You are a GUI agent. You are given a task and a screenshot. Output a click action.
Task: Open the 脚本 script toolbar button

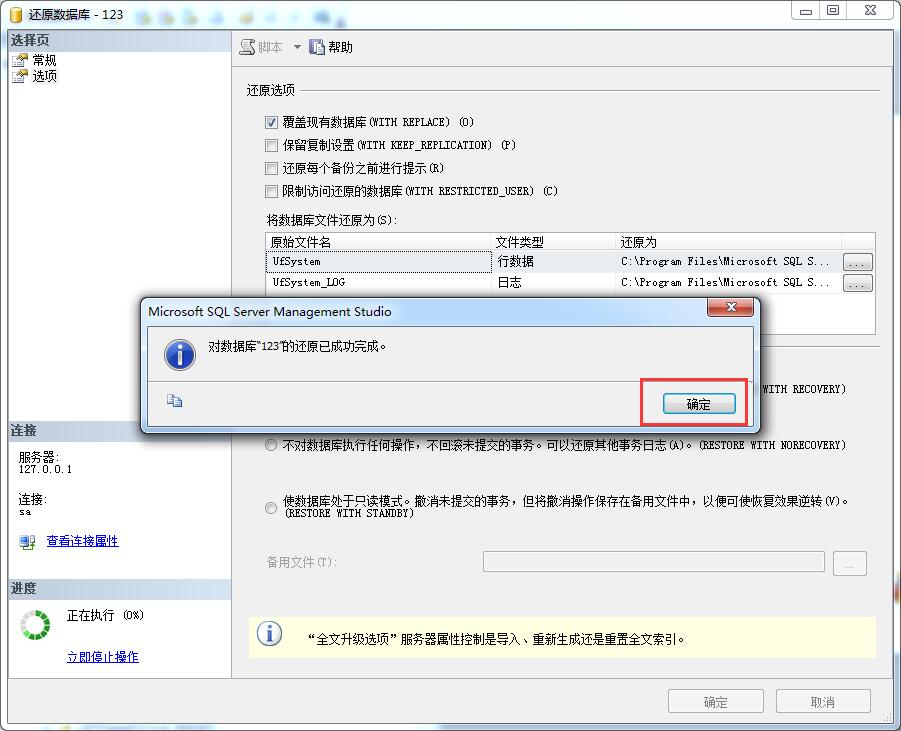click(x=261, y=47)
